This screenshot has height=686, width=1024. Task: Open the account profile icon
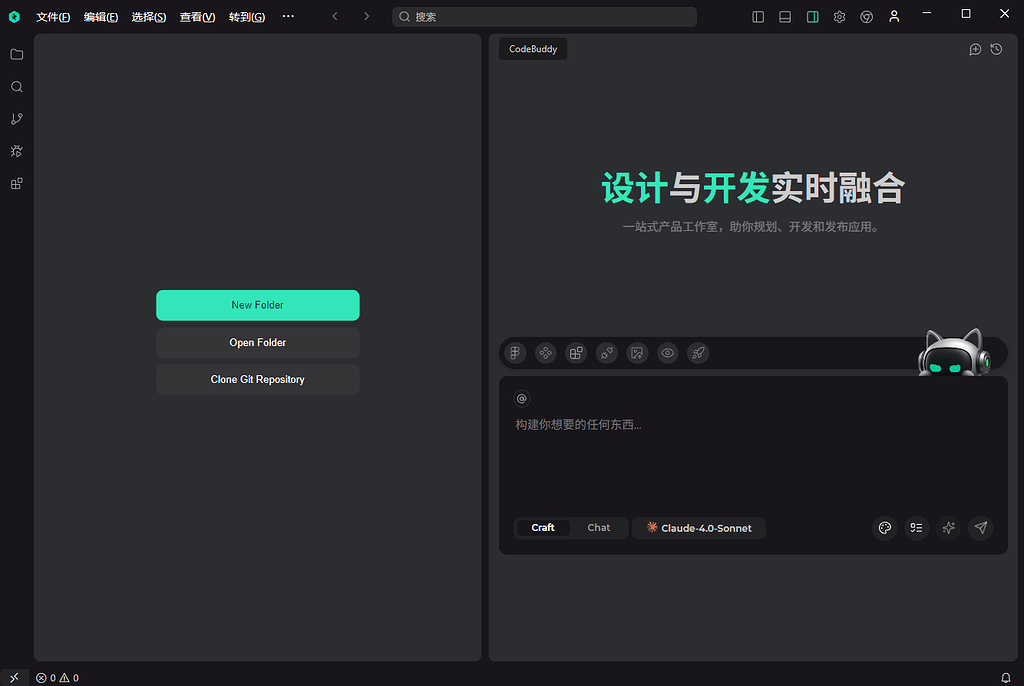click(x=894, y=17)
